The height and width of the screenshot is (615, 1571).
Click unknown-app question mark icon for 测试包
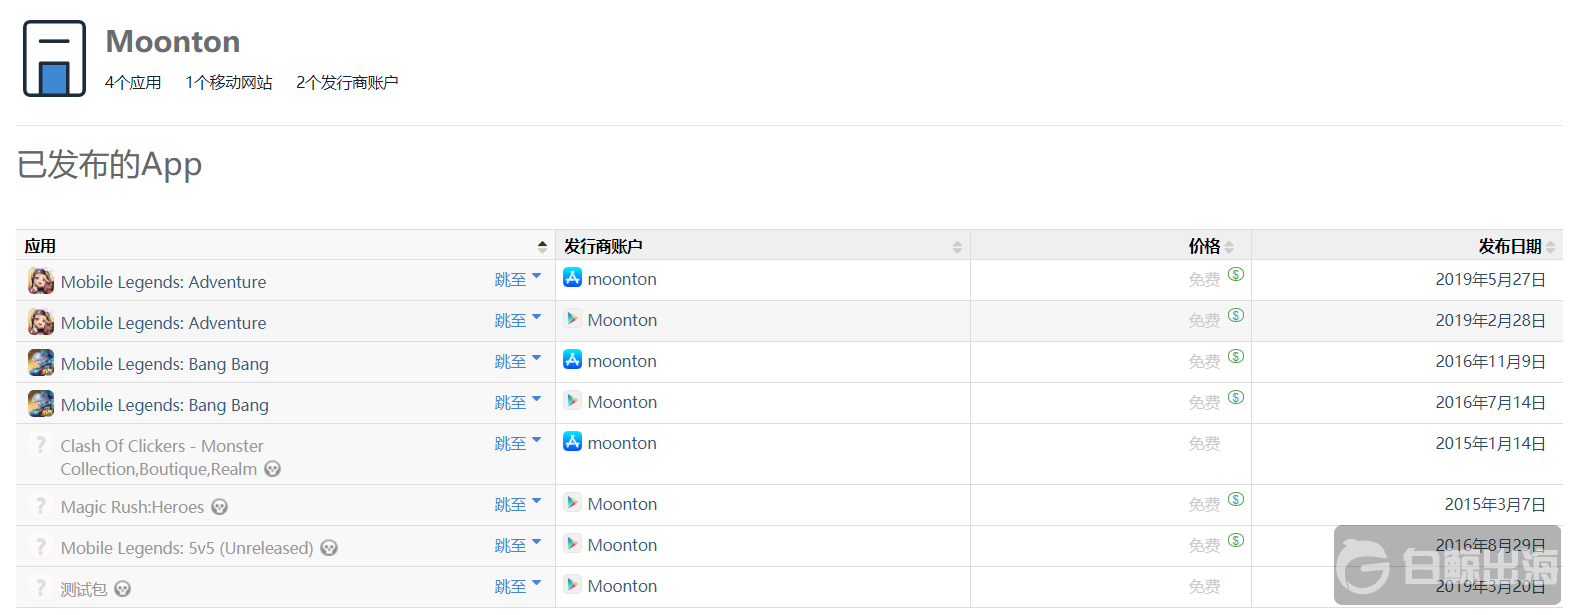click(x=41, y=588)
